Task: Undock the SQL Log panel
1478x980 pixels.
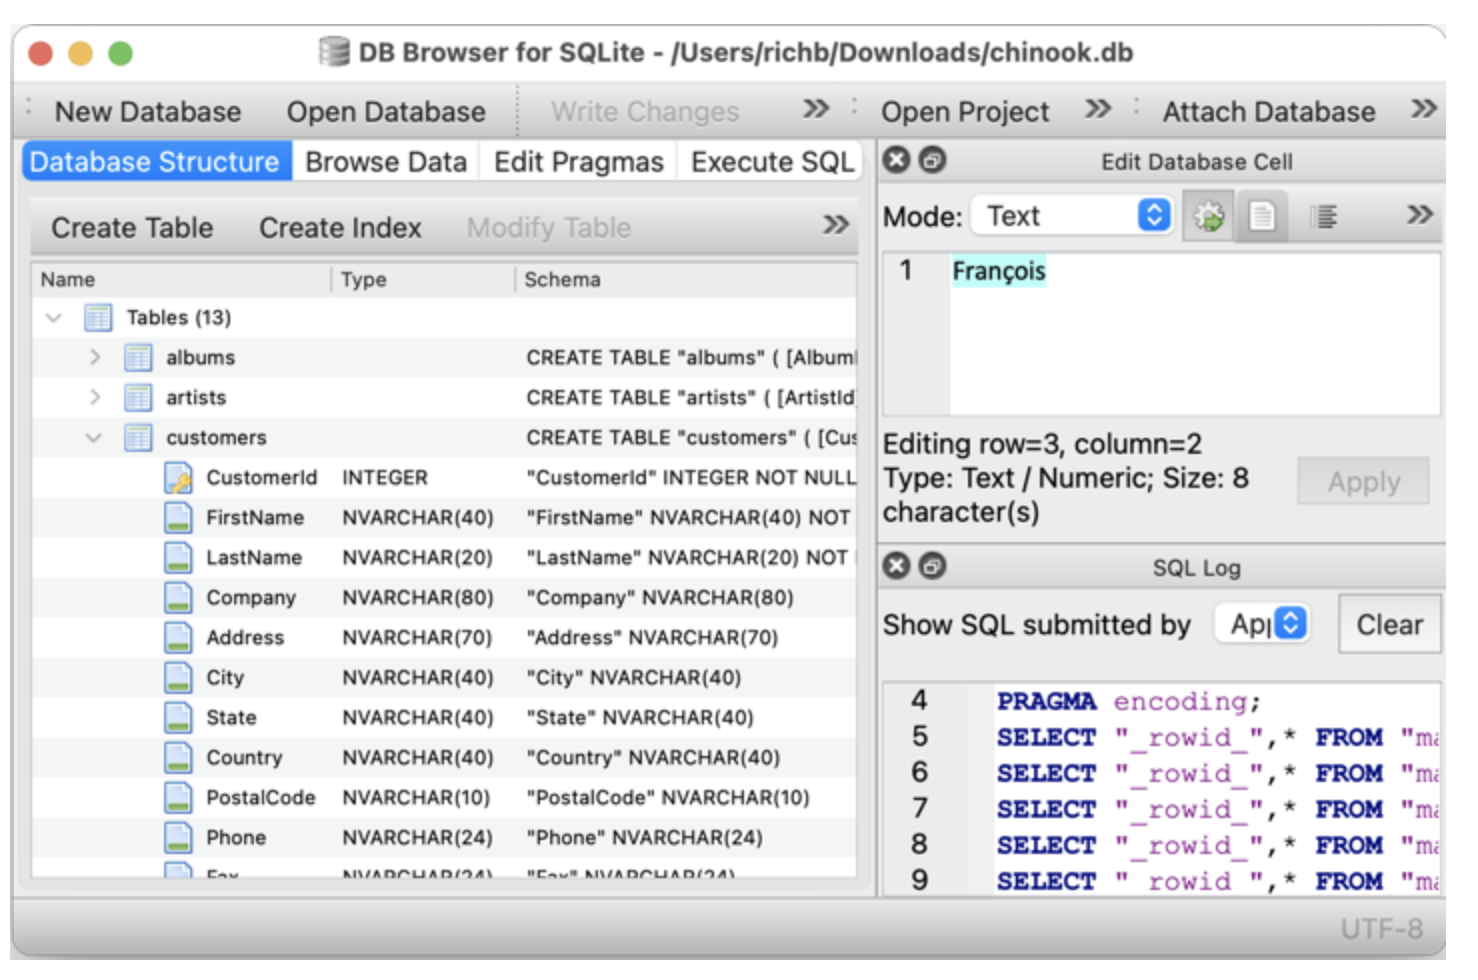Action: coord(931,566)
